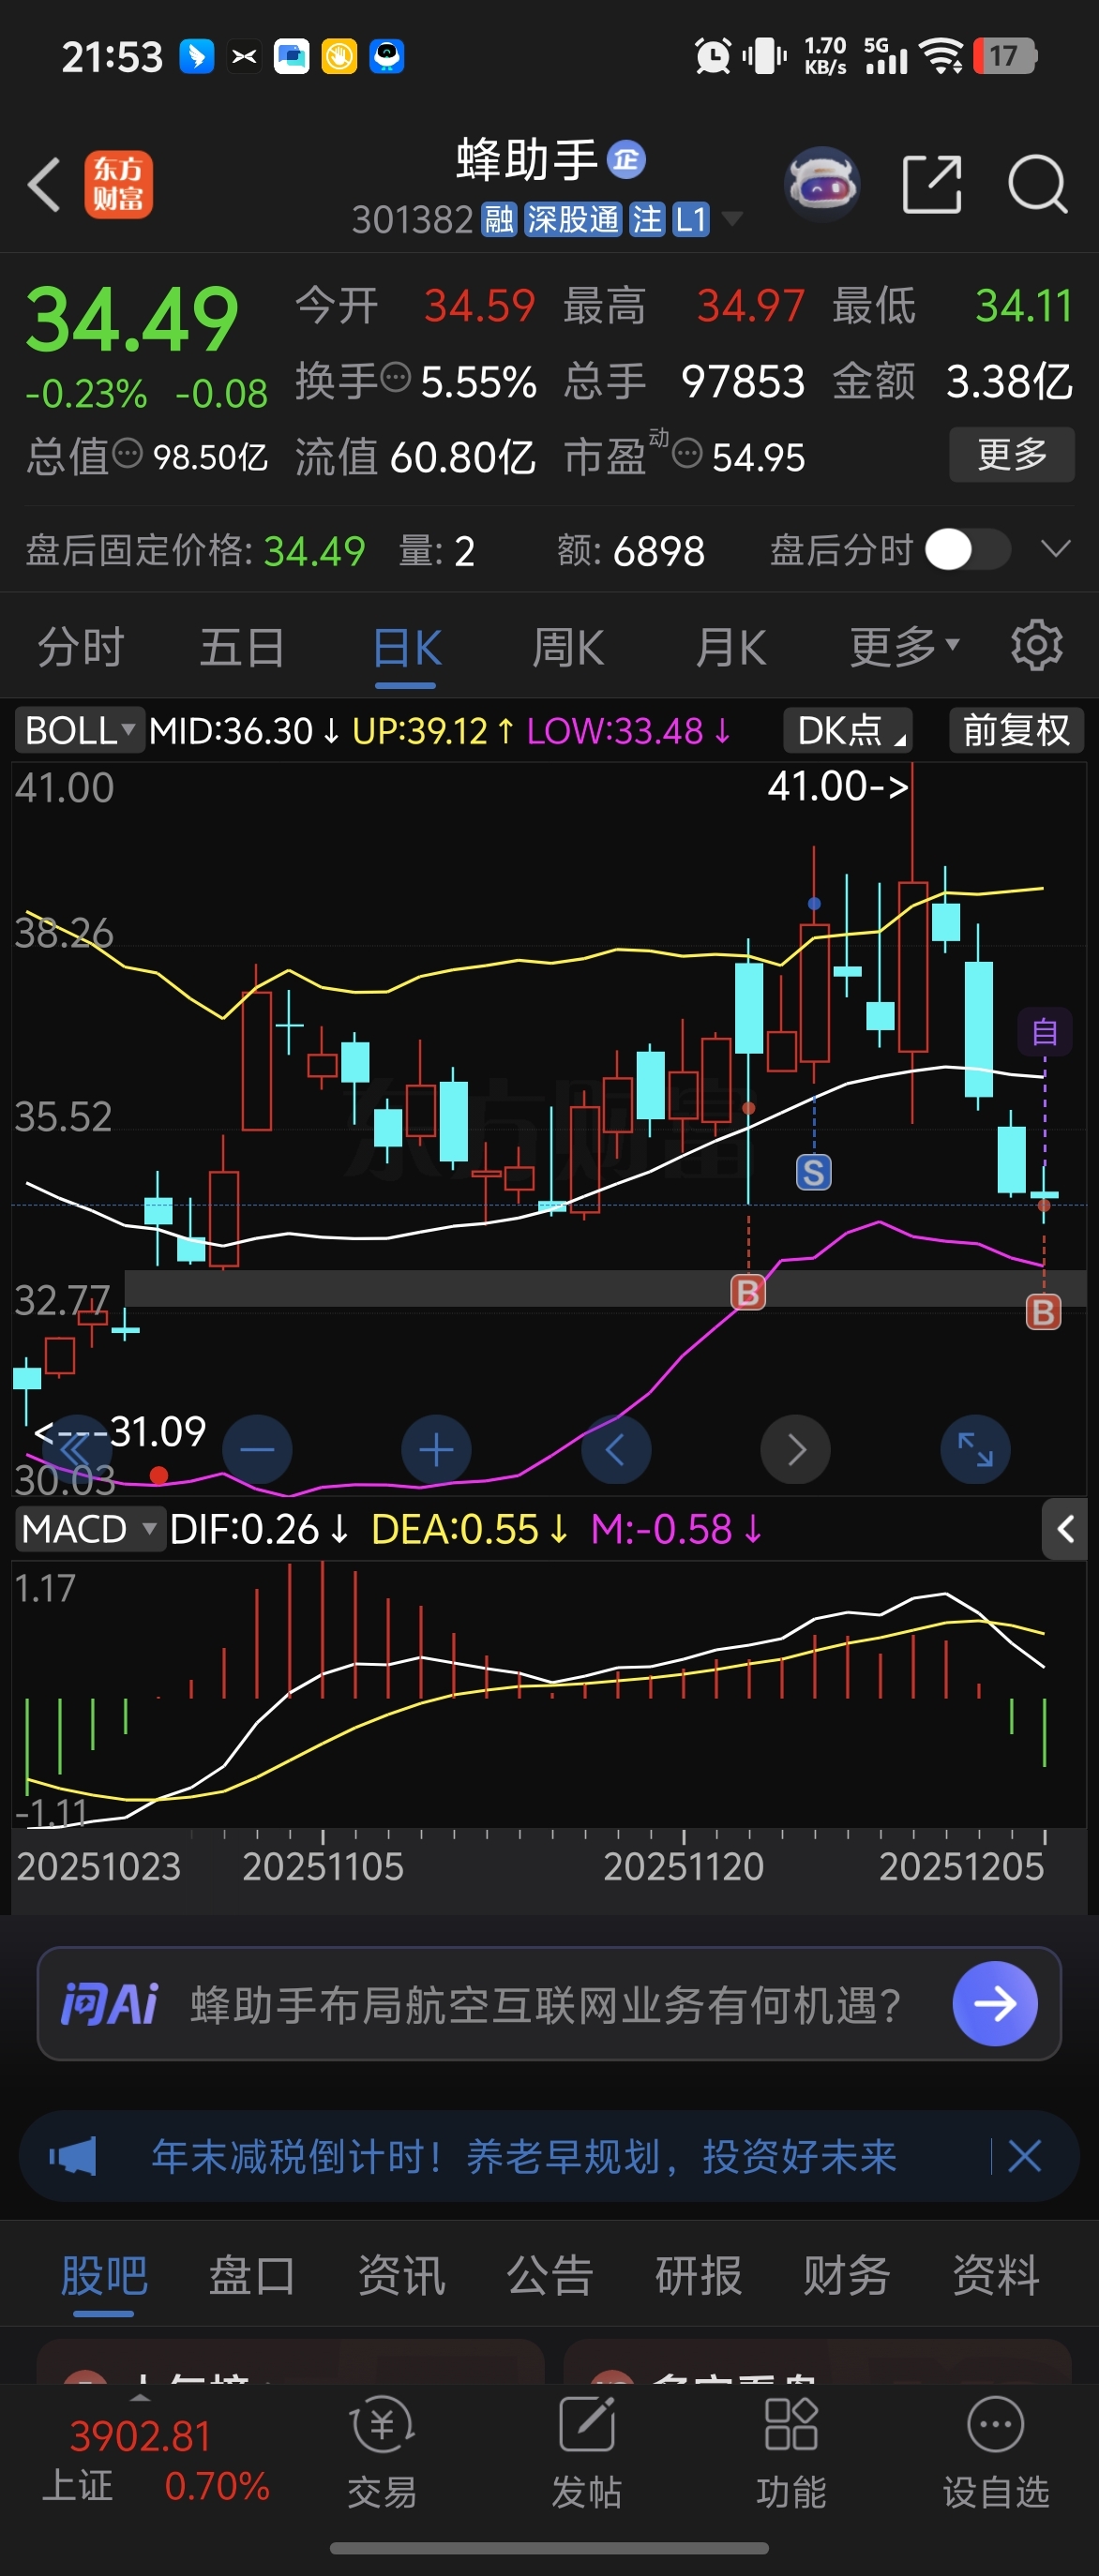Expand after-hours fixed price panel
Viewport: 1099px width, 2576px height.
tap(1056, 549)
